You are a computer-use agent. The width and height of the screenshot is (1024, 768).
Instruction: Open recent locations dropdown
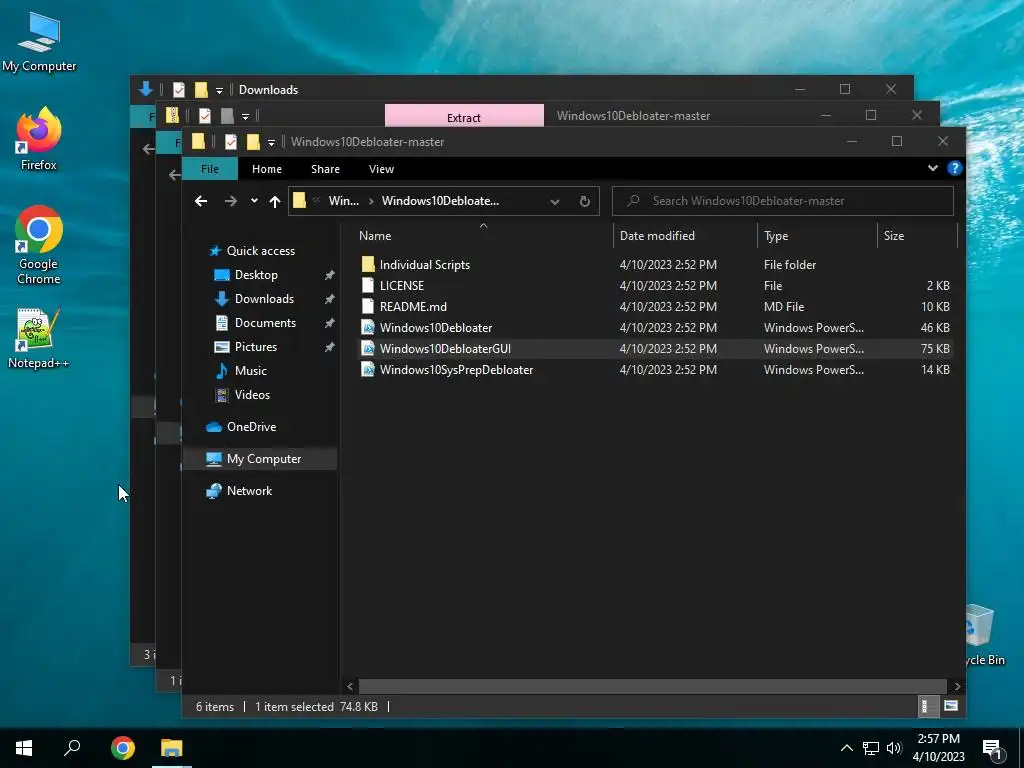254,201
